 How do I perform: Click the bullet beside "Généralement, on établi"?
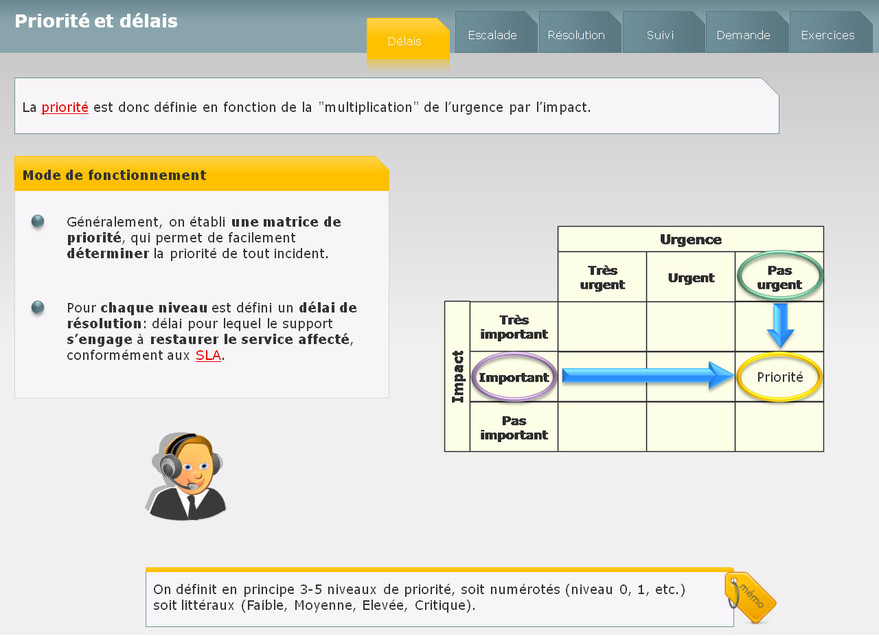coord(38,221)
